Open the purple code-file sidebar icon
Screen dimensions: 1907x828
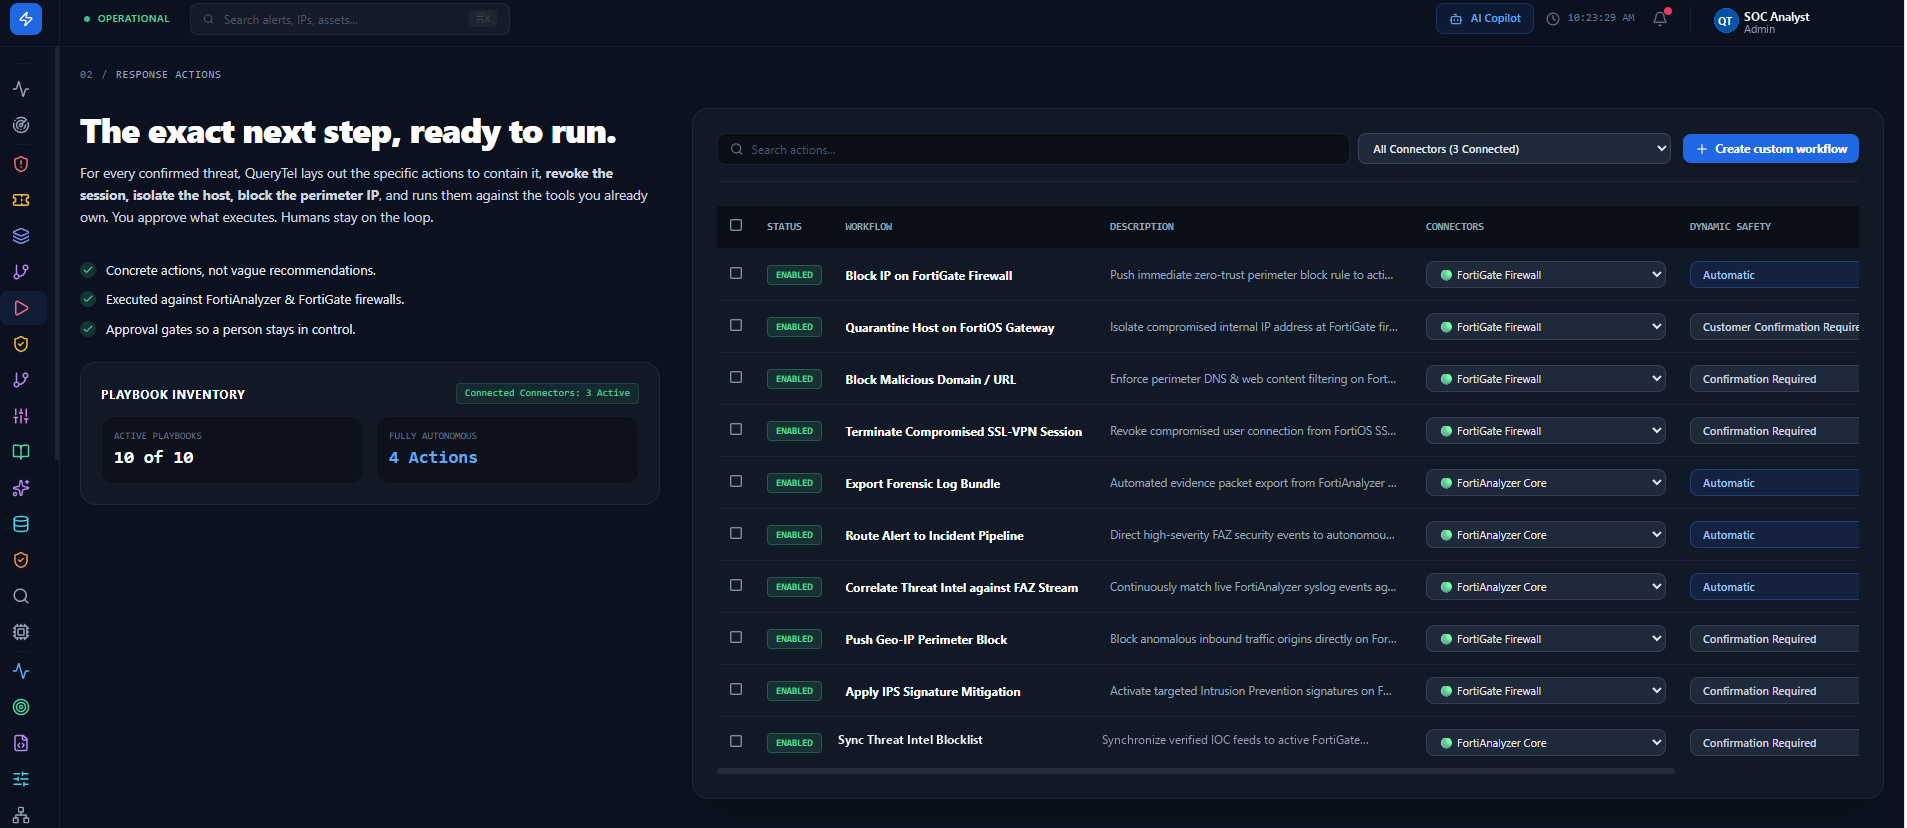coord(21,743)
